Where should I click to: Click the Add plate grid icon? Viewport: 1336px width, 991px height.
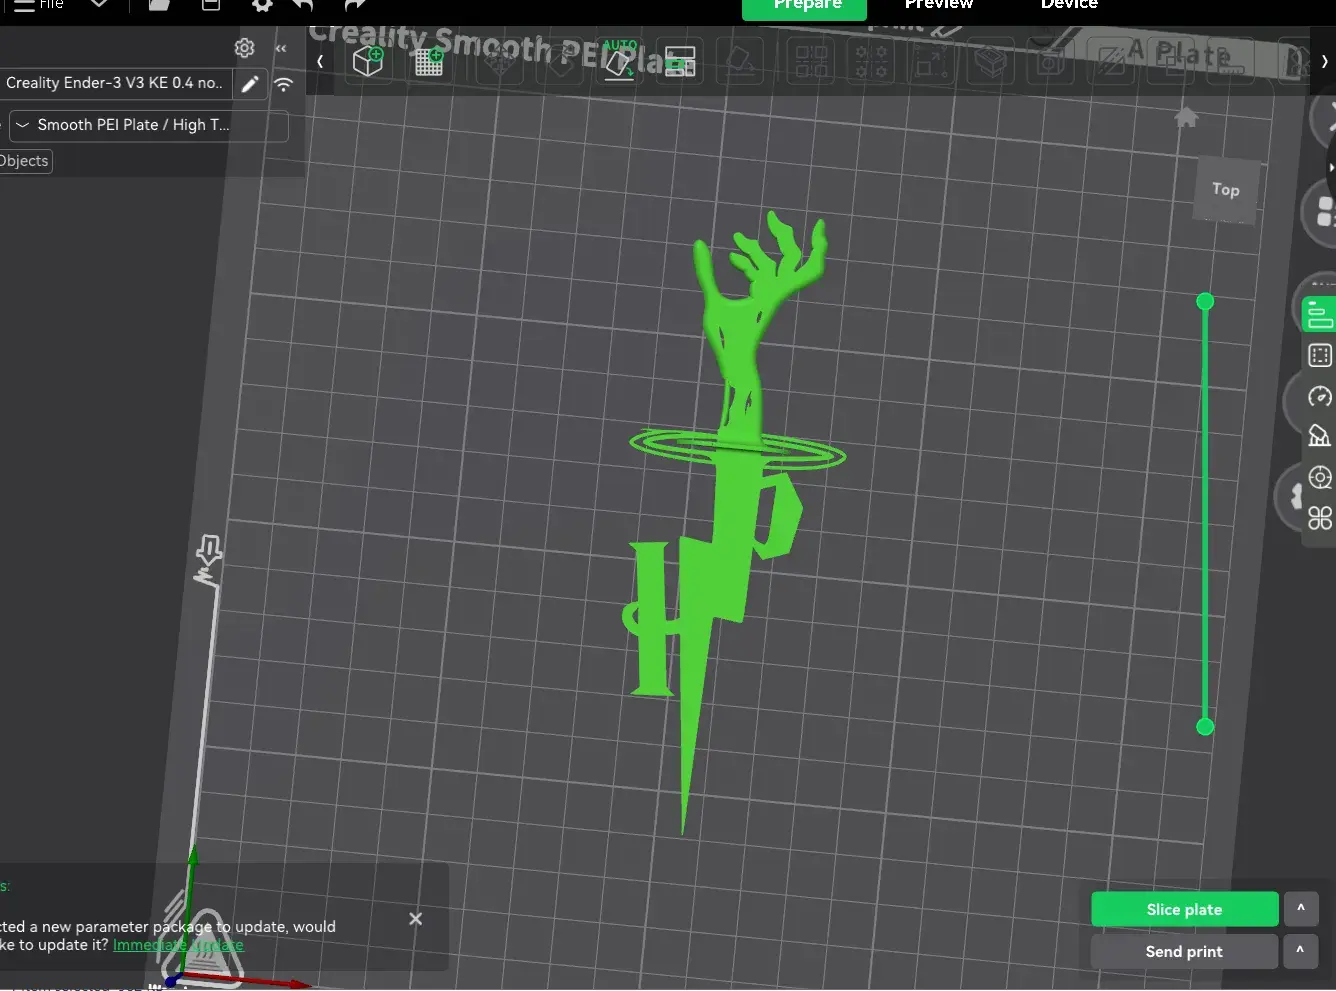click(429, 62)
